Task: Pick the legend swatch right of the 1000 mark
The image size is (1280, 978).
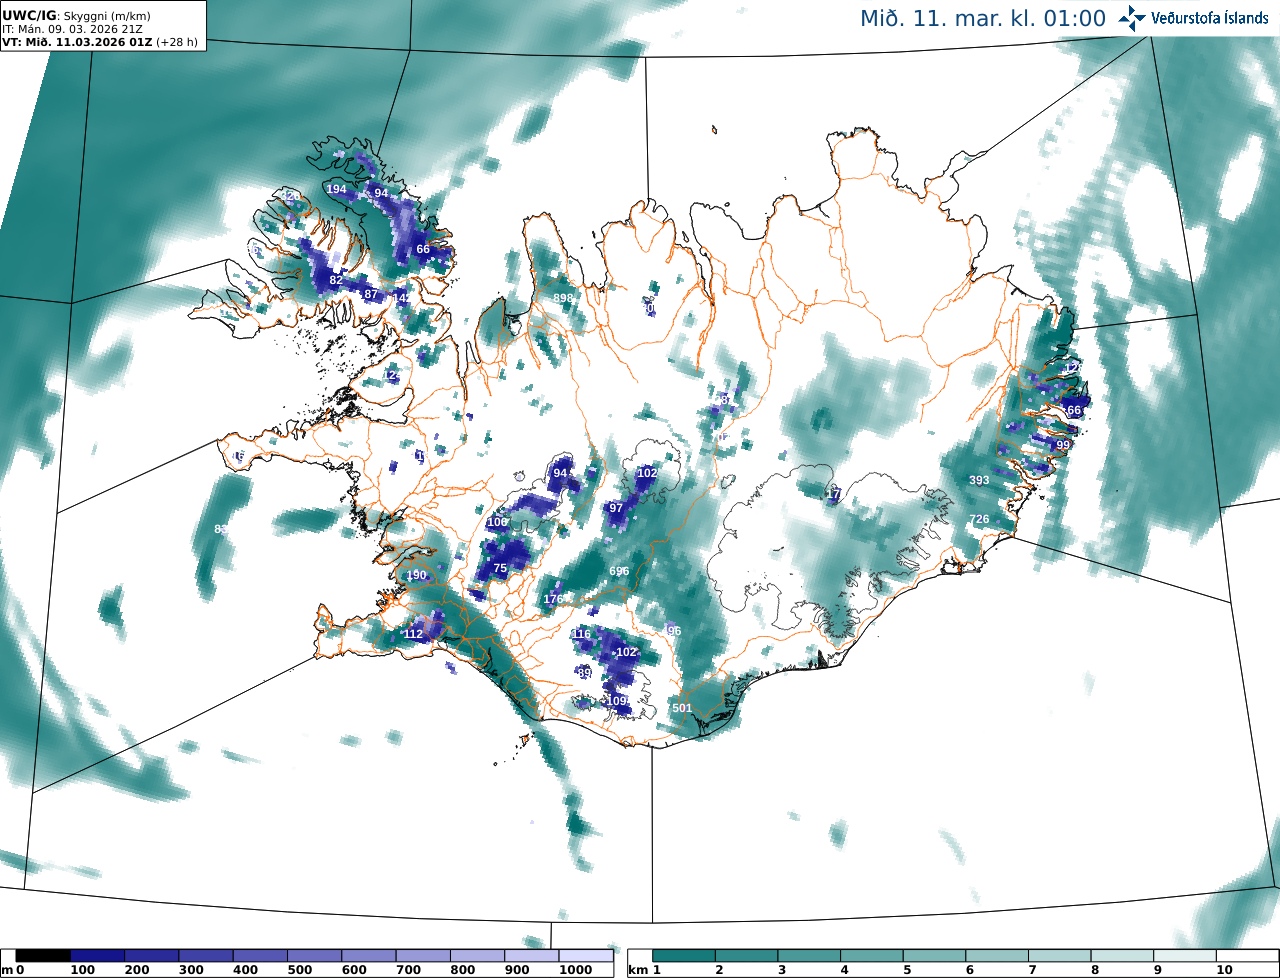Action: tap(585, 956)
